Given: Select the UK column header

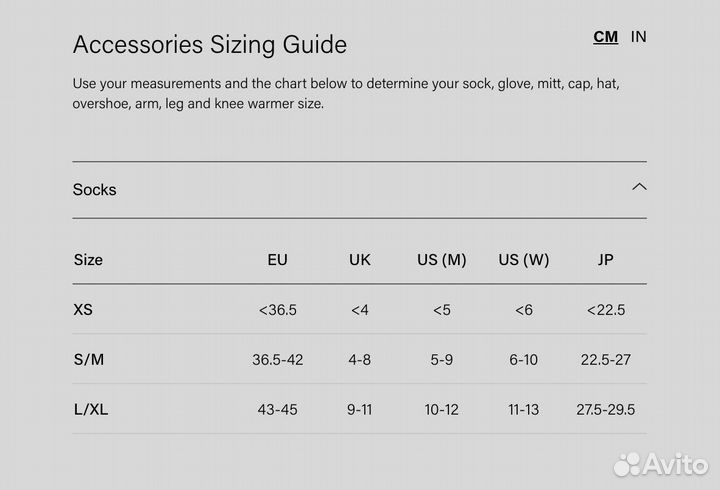Looking at the screenshot, I should (360, 260).
